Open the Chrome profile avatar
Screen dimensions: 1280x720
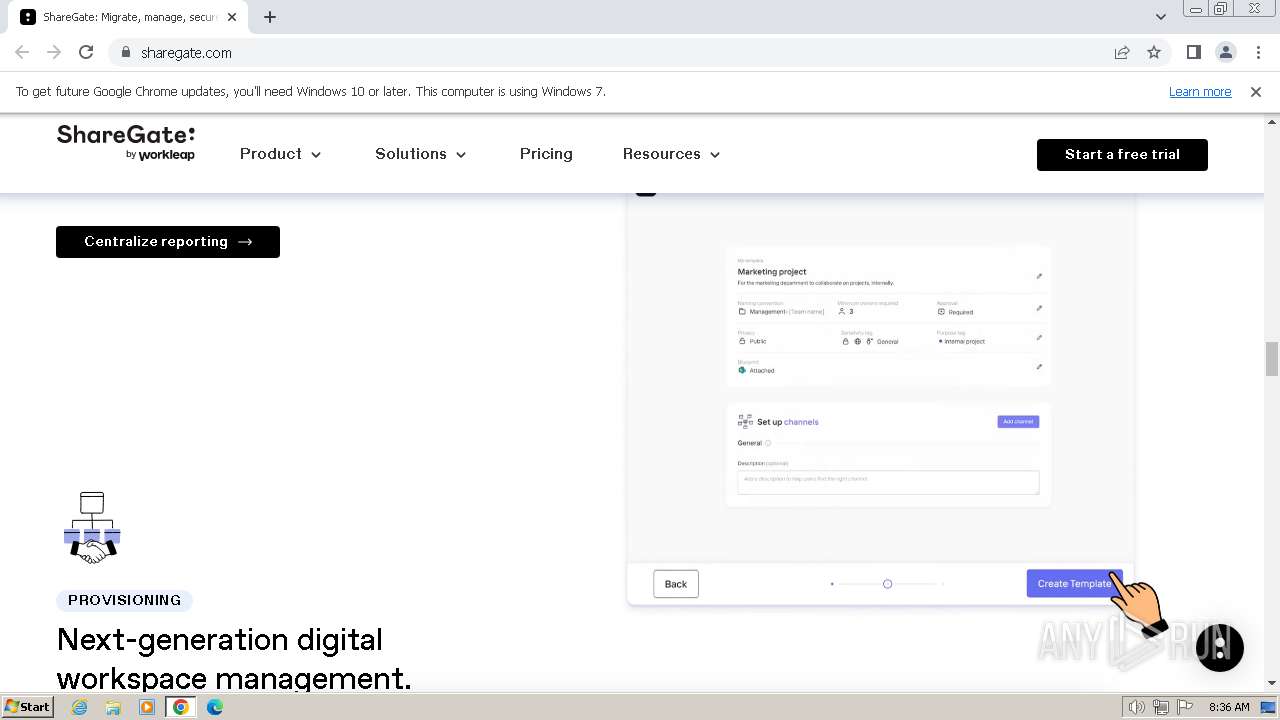[1226, 52]
